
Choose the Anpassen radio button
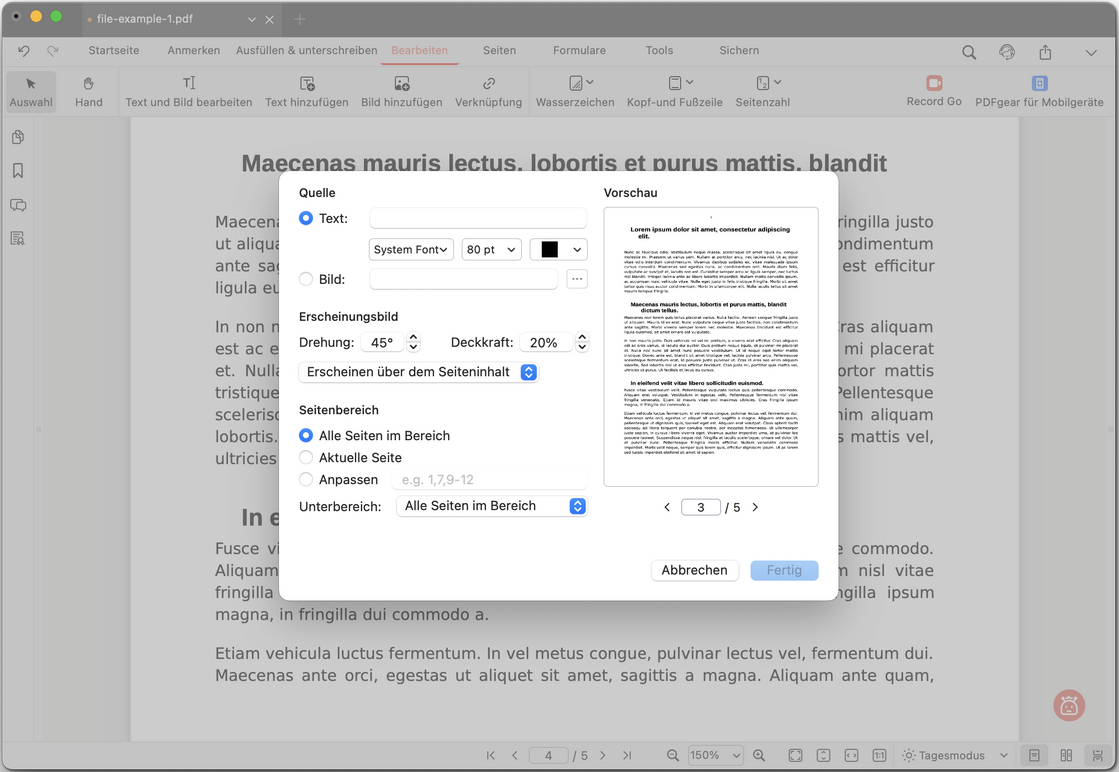(x=306, y=480)
